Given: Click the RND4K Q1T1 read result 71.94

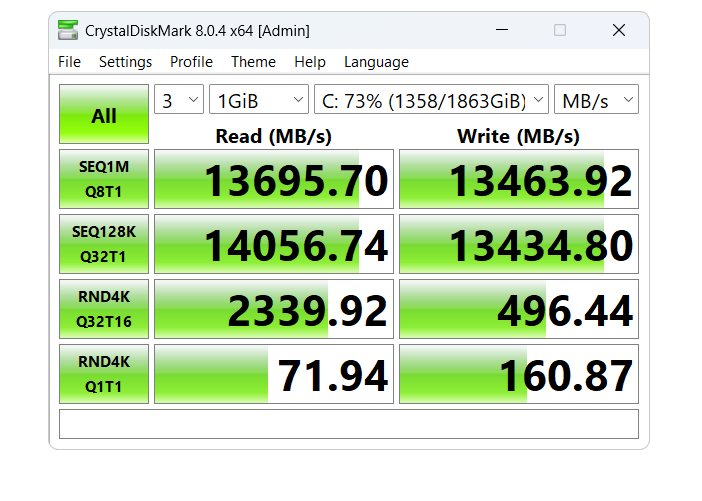Looking at the screenshot, I should coord(274,374).
